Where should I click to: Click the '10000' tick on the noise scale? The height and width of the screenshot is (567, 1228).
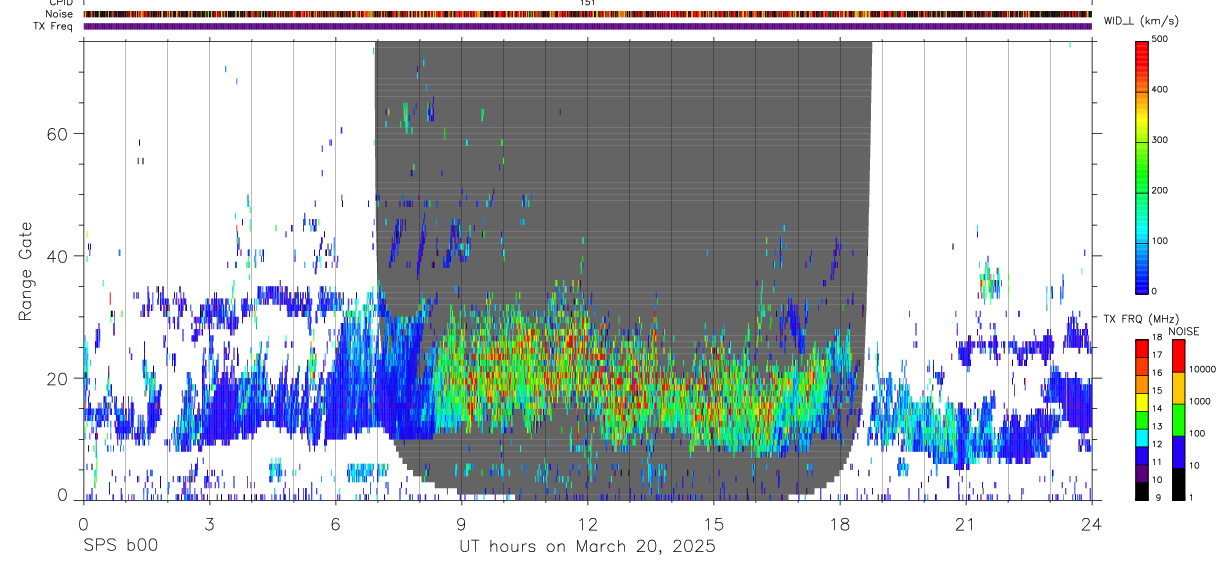tap(1201, 369)
